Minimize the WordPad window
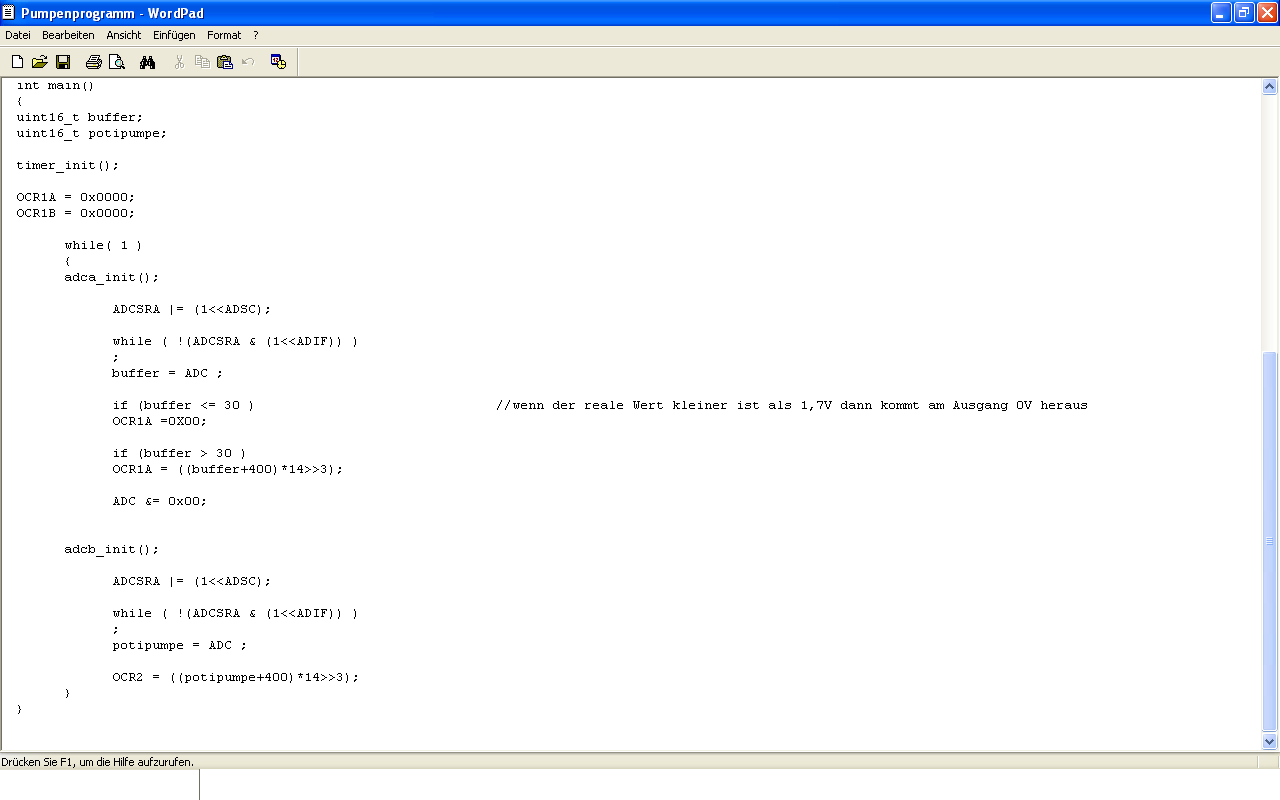Screen dimensions: 1280x800 click(x=1221, y=12)
